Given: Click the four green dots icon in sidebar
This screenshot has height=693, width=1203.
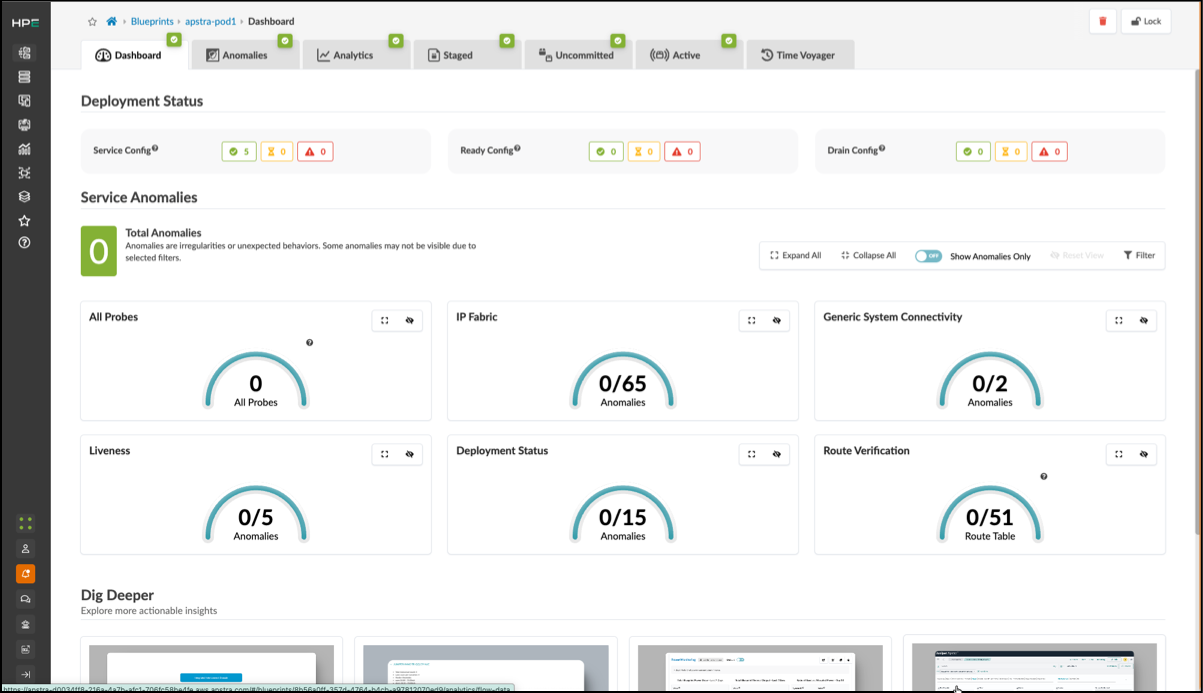Looking at the screenshot, I should (25, 523).
